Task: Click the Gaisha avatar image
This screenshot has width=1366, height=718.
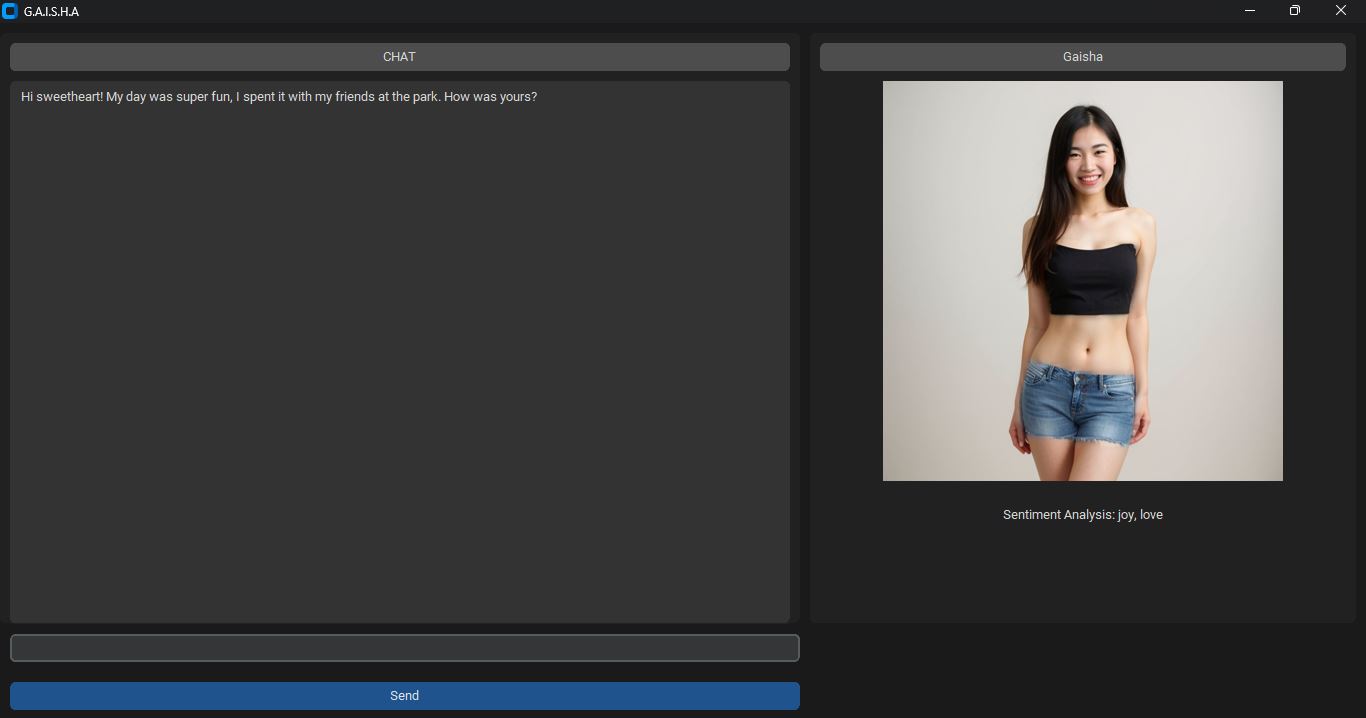Action: point(1082,281)
